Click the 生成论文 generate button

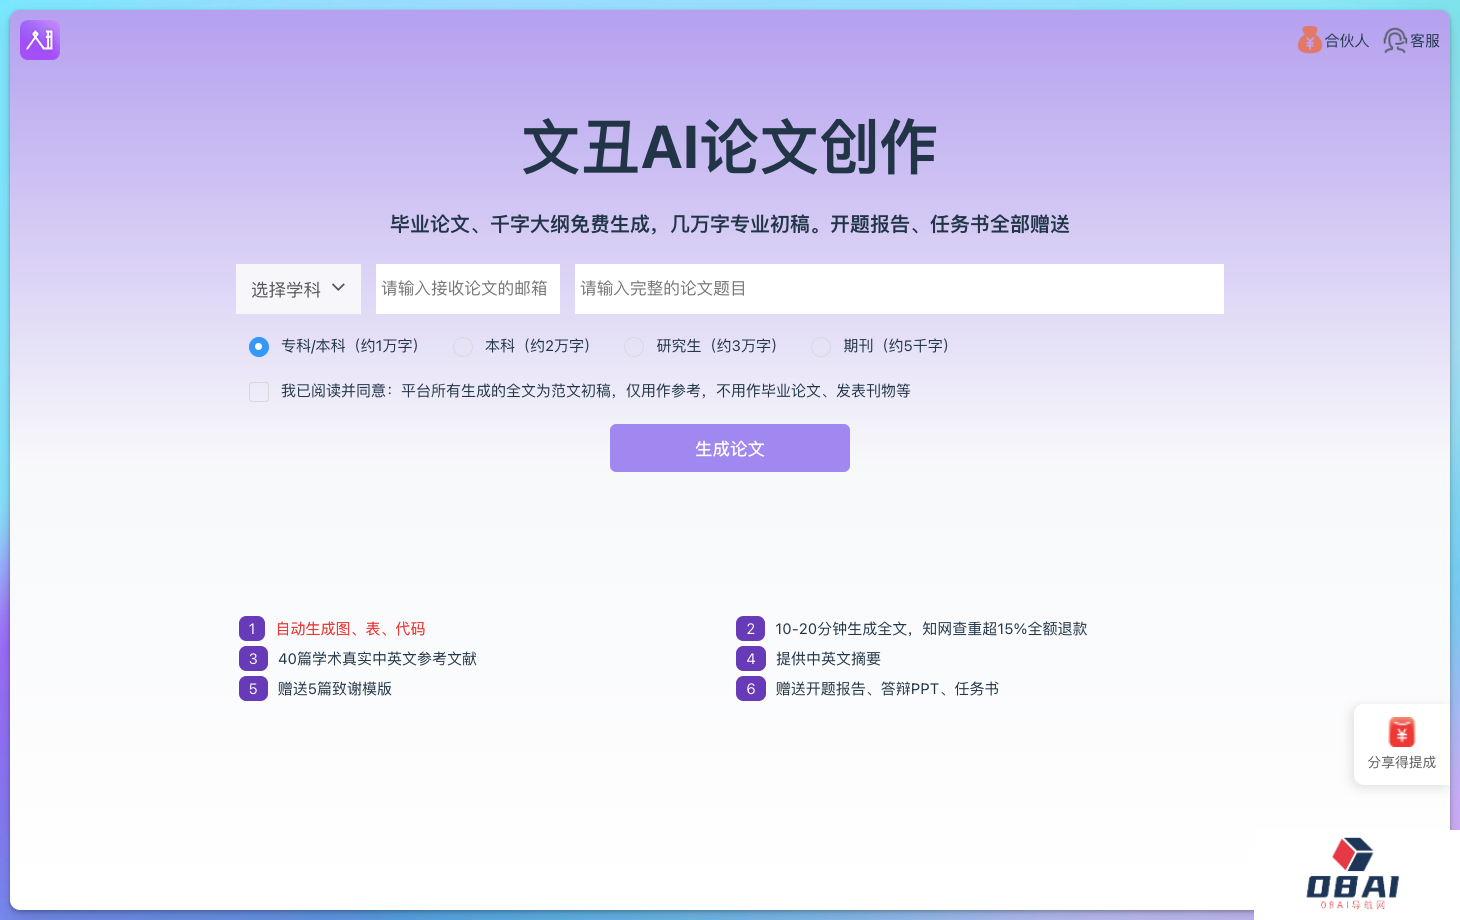[729, 448]
